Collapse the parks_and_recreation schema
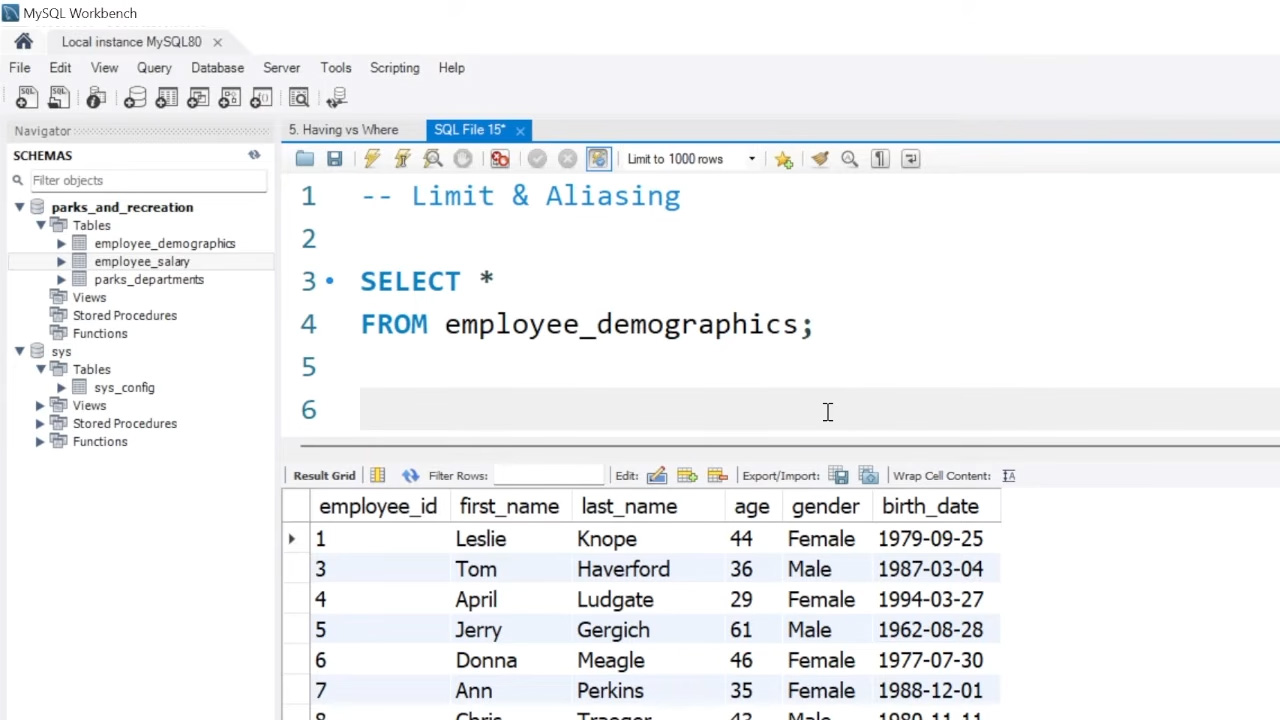This screenshot has width=1280, height=720. [x=19, y=207]
